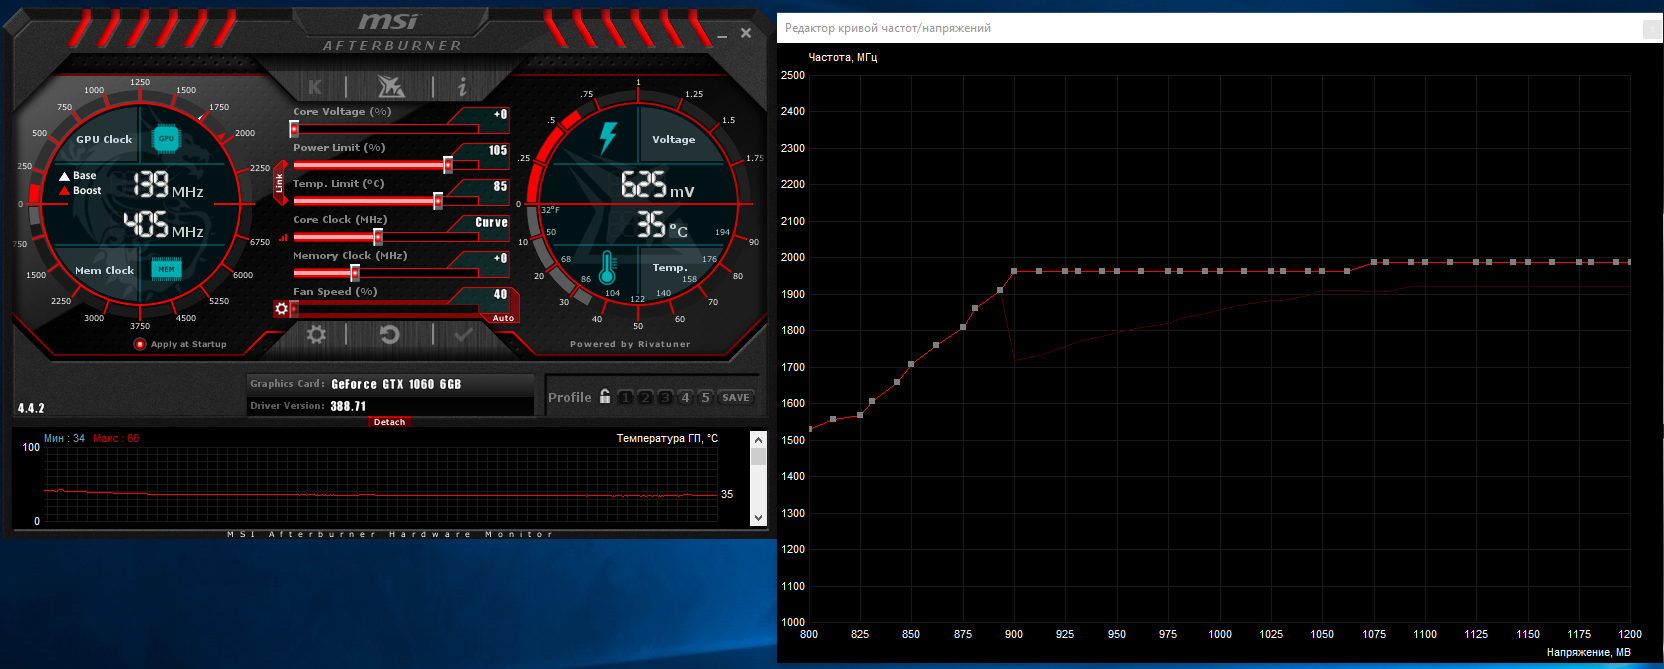Click the last curve point at 1200 mV
The image size is (1664, 669).
[1629, 262]
